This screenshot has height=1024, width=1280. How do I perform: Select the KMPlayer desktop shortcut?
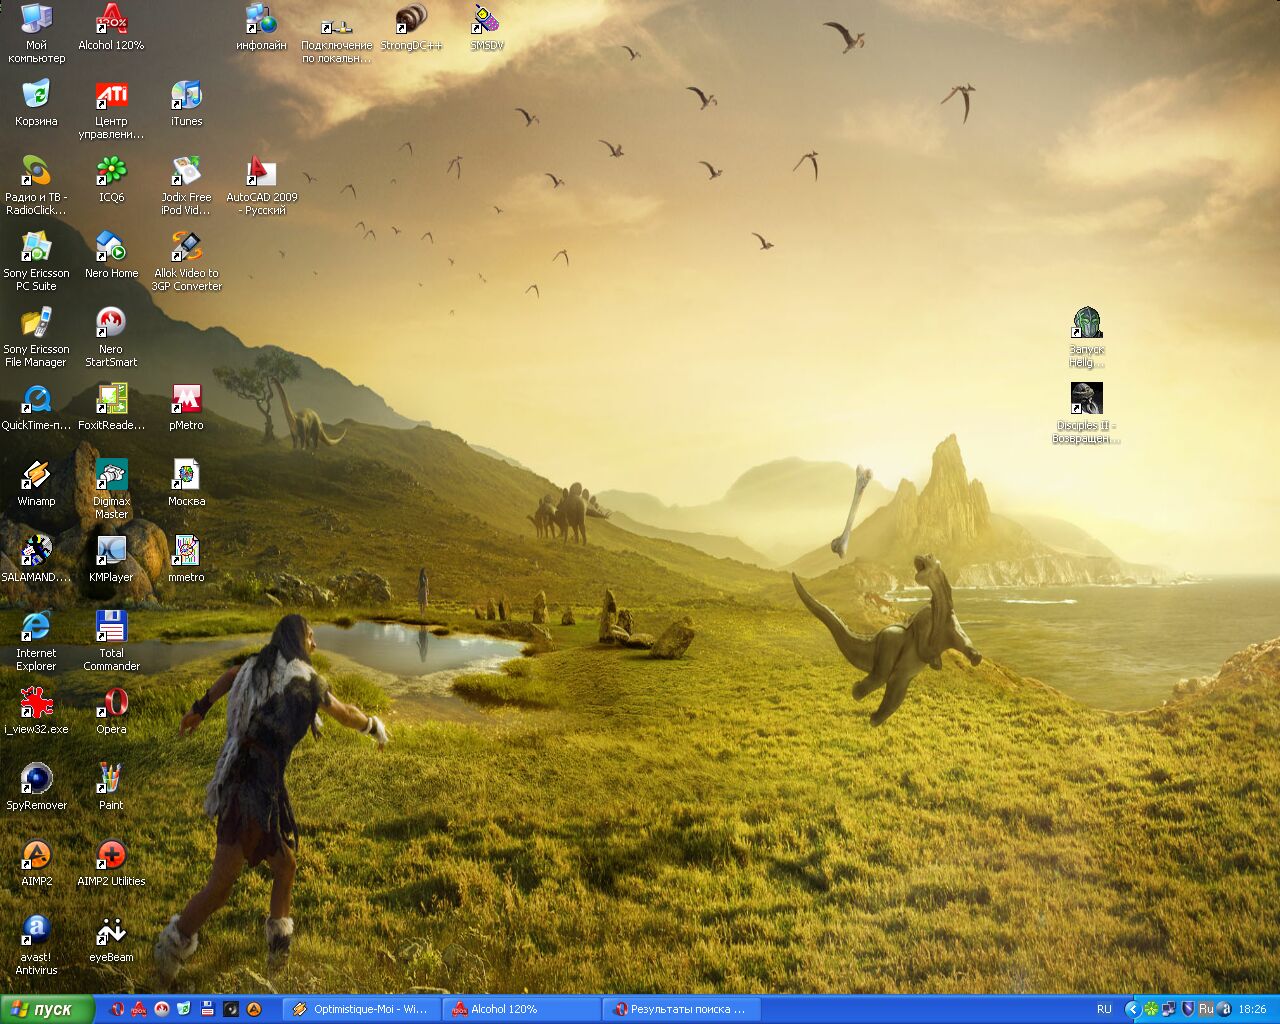(x=111, y=559)
